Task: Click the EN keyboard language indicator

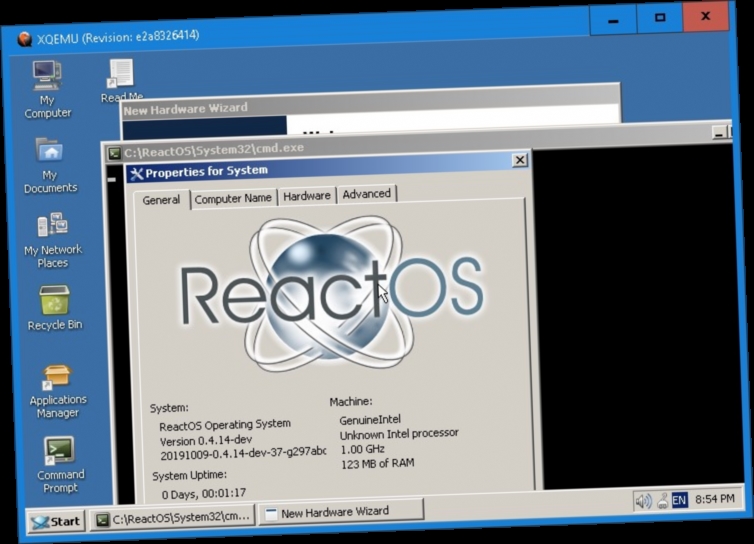Action: [679, 500]
